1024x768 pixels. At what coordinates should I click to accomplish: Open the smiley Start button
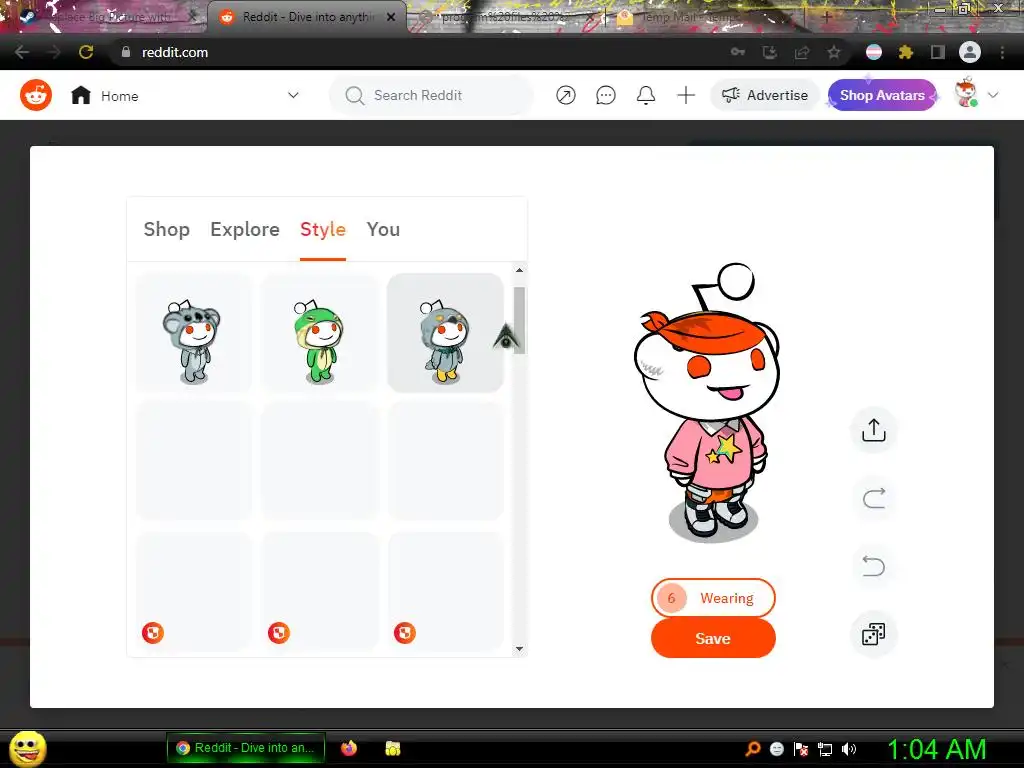27,748
